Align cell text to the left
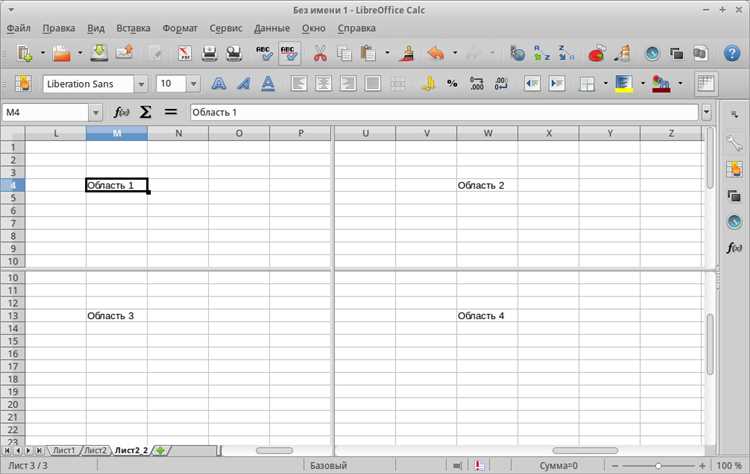The width and height of the screenshot is (750, 474). point(298,84)
